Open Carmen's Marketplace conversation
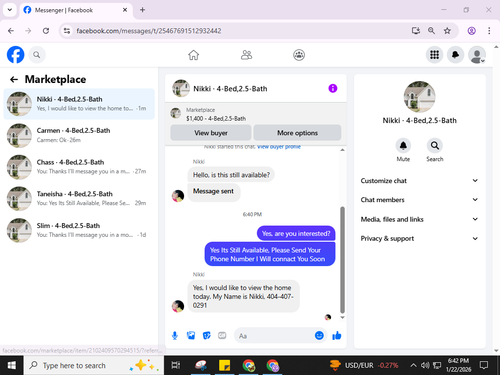Screen dimensions: 500x375 [79, 135]
